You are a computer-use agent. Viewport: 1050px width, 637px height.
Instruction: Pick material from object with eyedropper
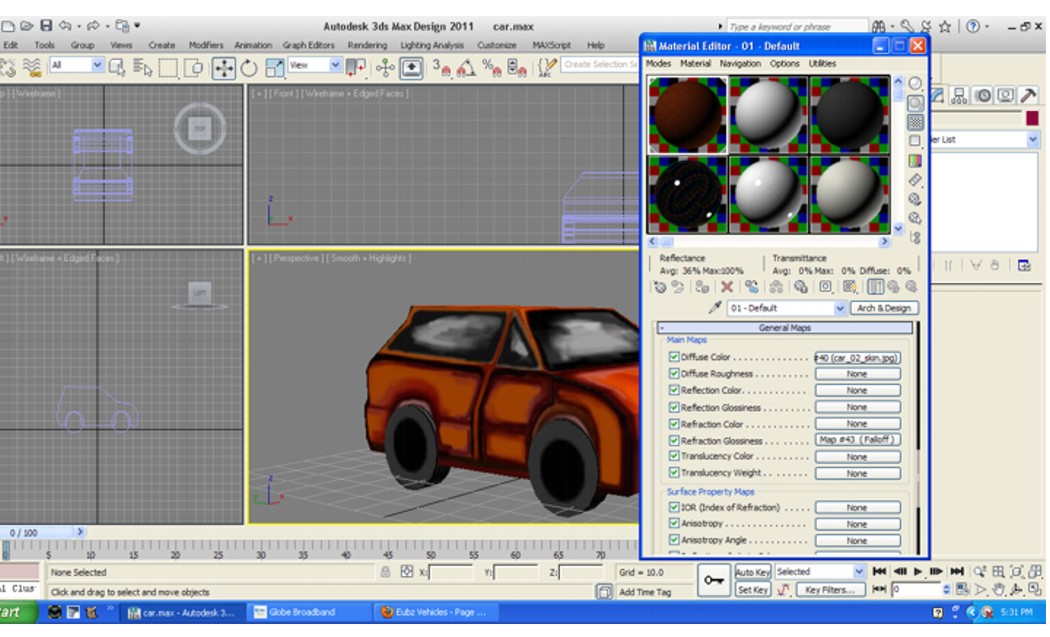click(715, 308)
